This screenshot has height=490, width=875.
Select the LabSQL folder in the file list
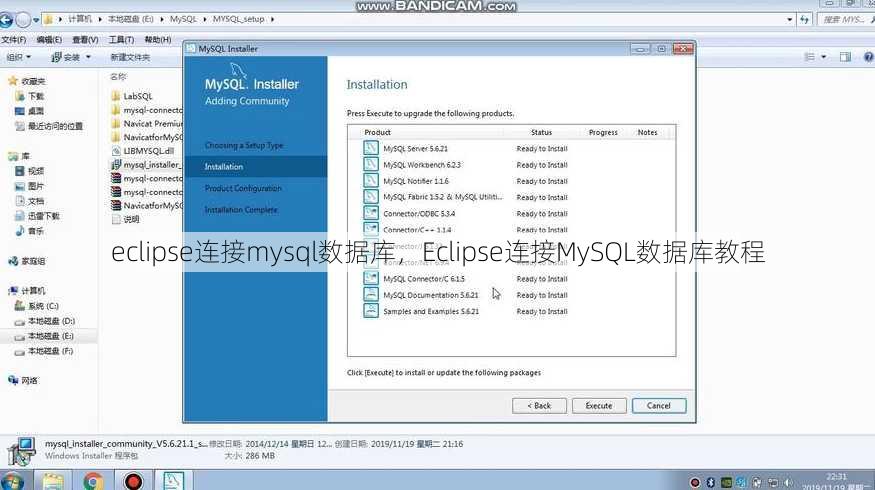point(132,96)
